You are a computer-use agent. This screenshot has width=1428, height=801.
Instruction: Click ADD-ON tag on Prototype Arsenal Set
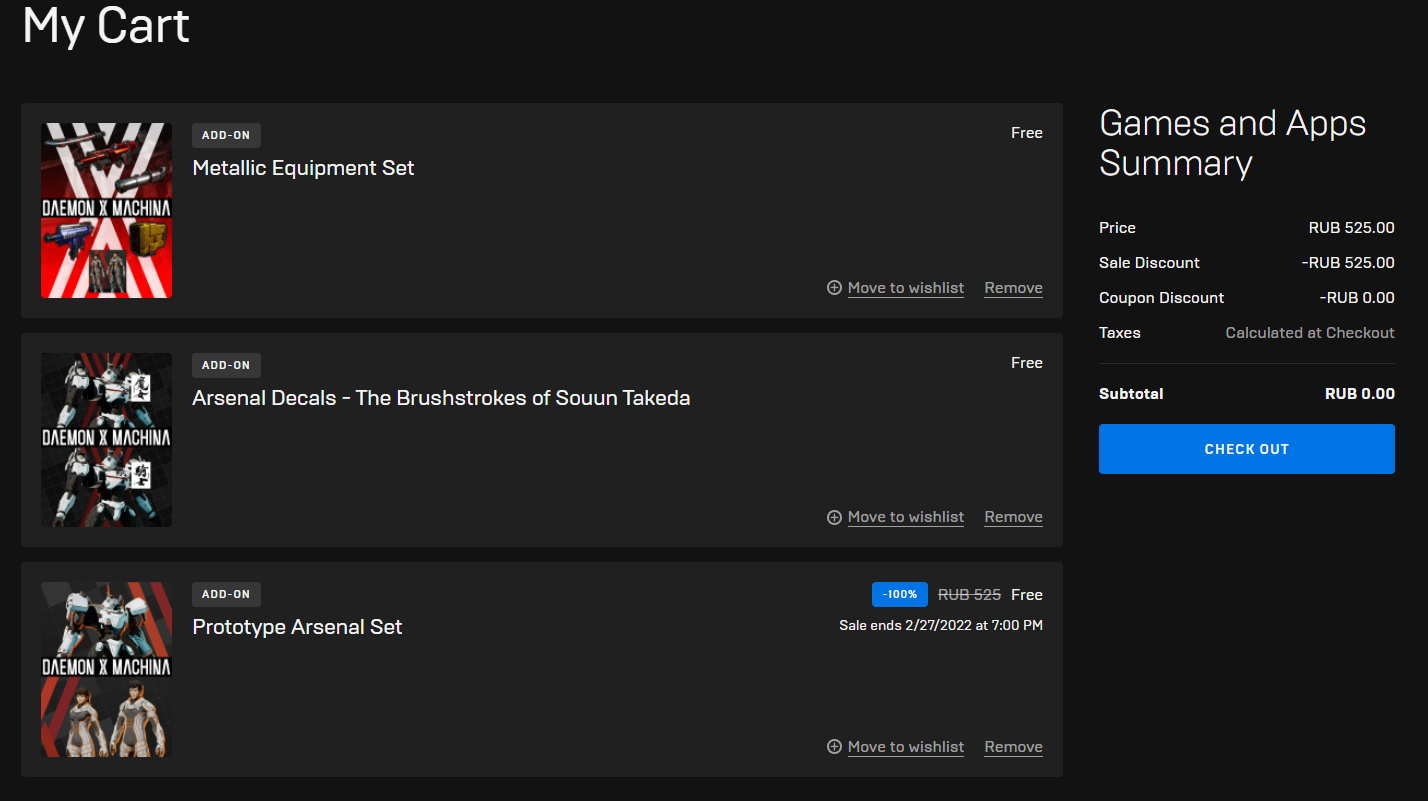(x=226, y=594)
